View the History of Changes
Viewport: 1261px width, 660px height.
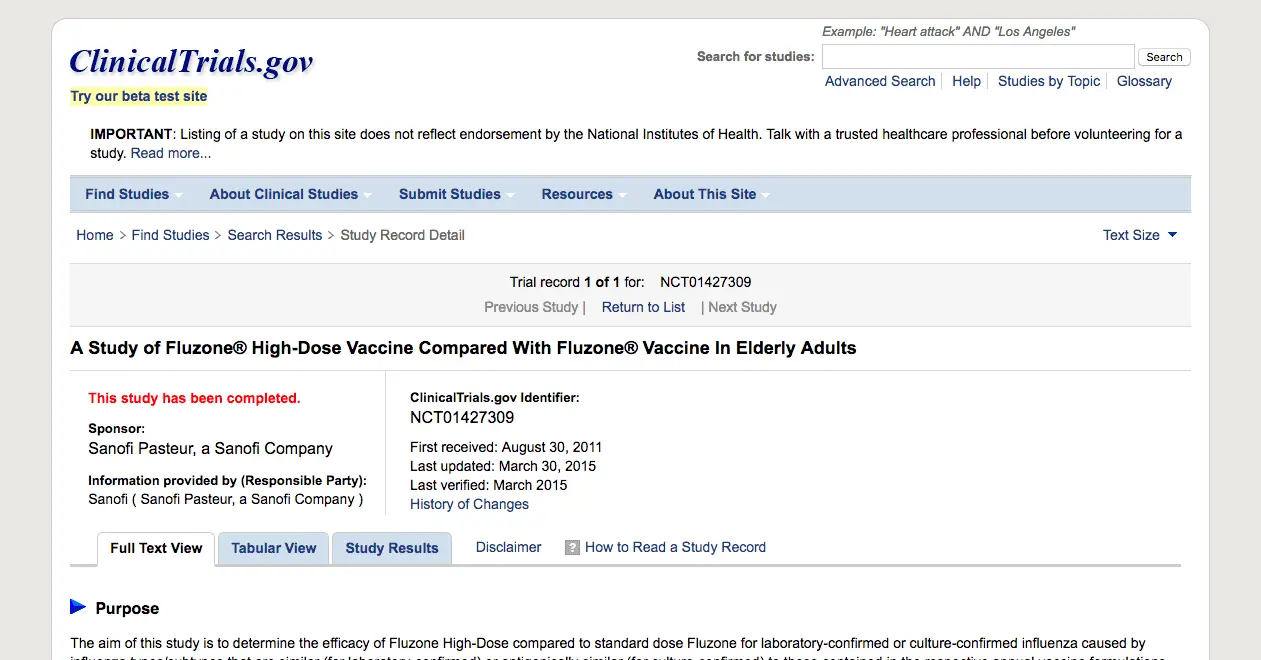pos(469,504)
